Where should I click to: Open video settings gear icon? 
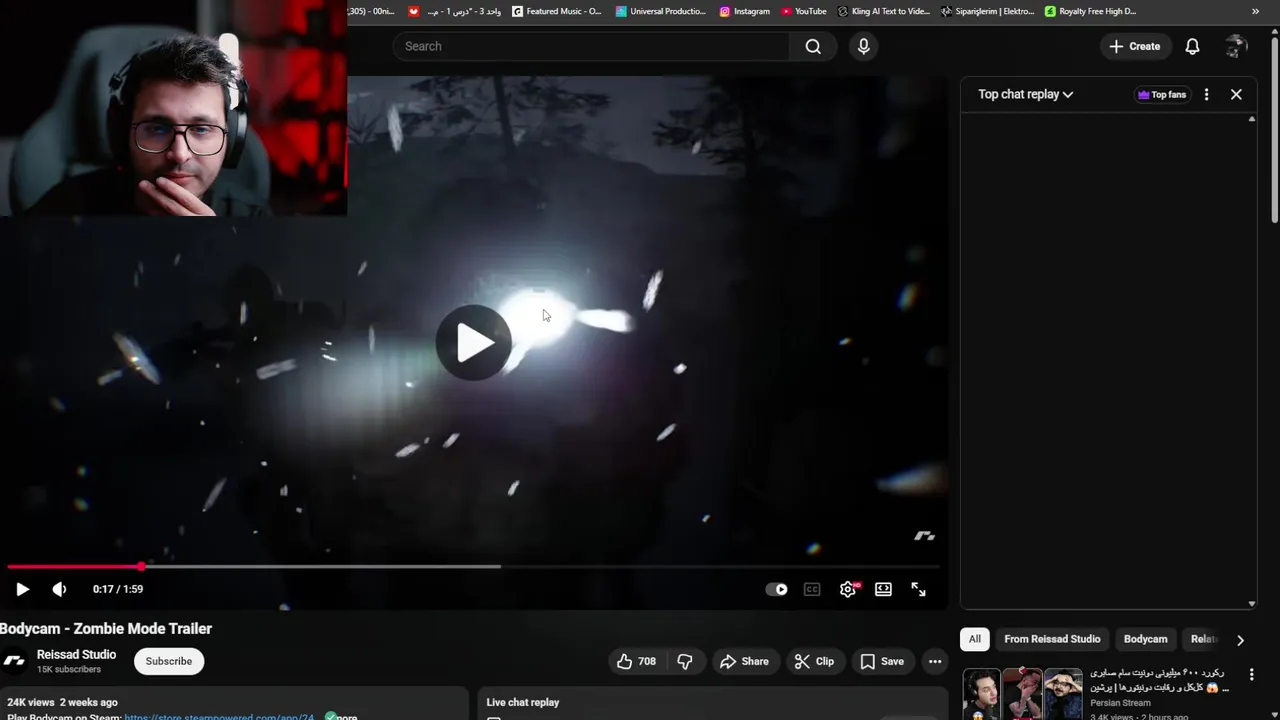coord(848,589)
